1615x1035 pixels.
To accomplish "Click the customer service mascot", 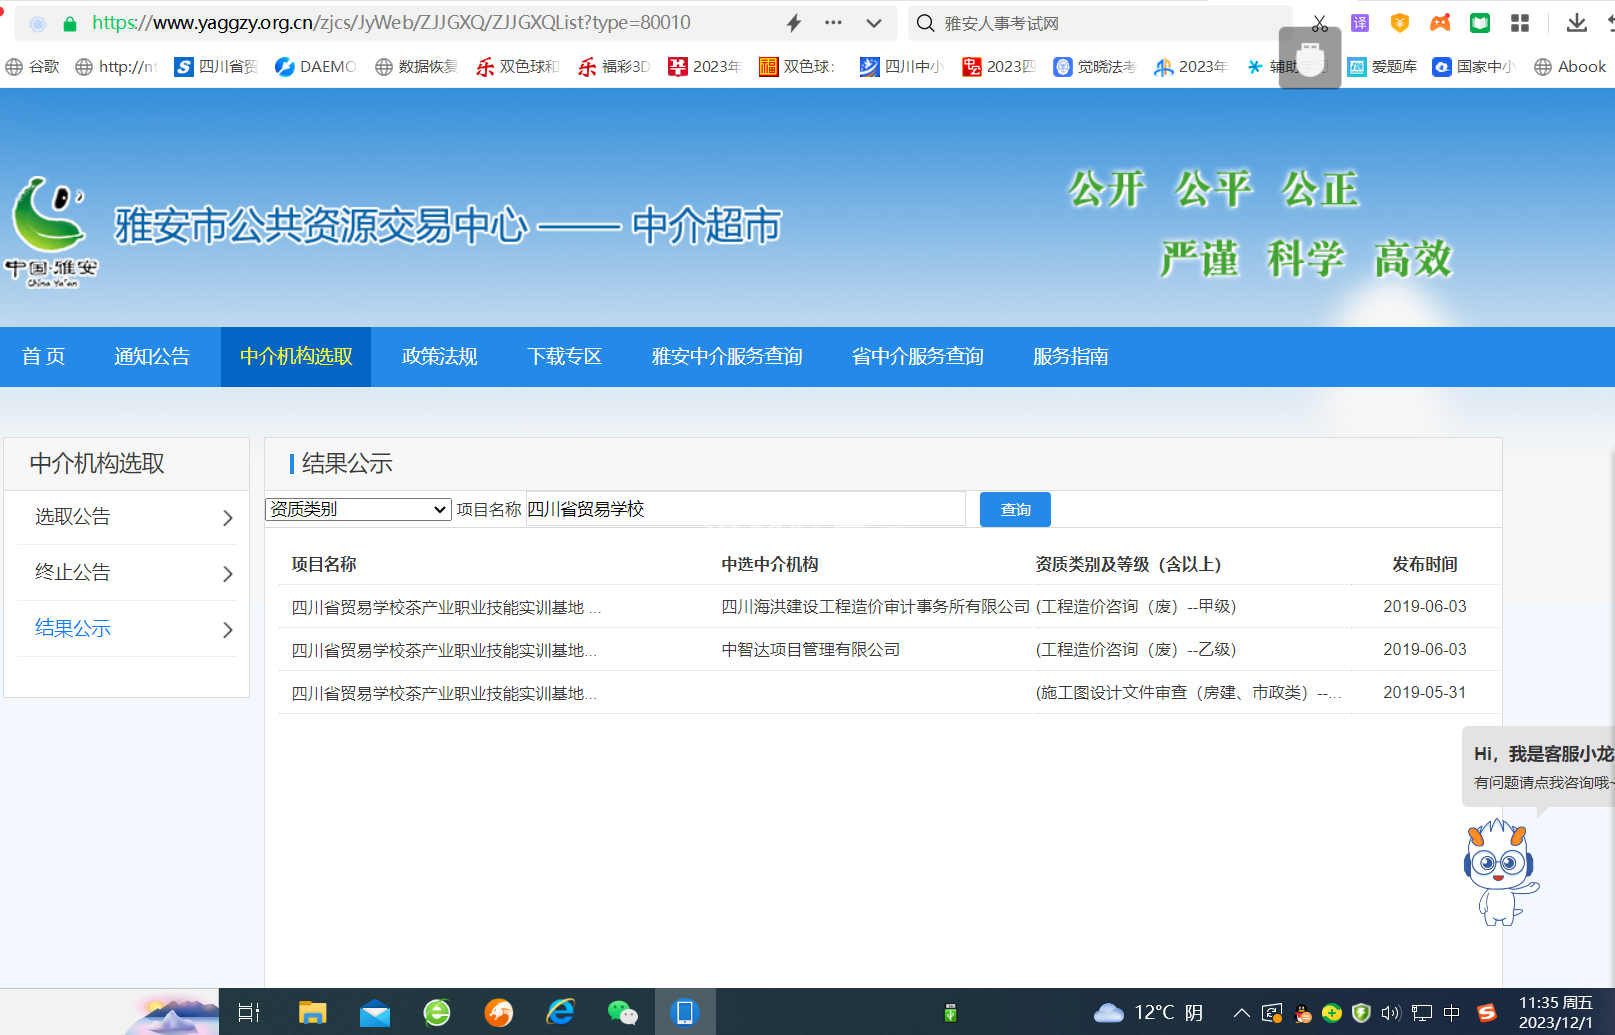I will click(x=1499, y=871).
